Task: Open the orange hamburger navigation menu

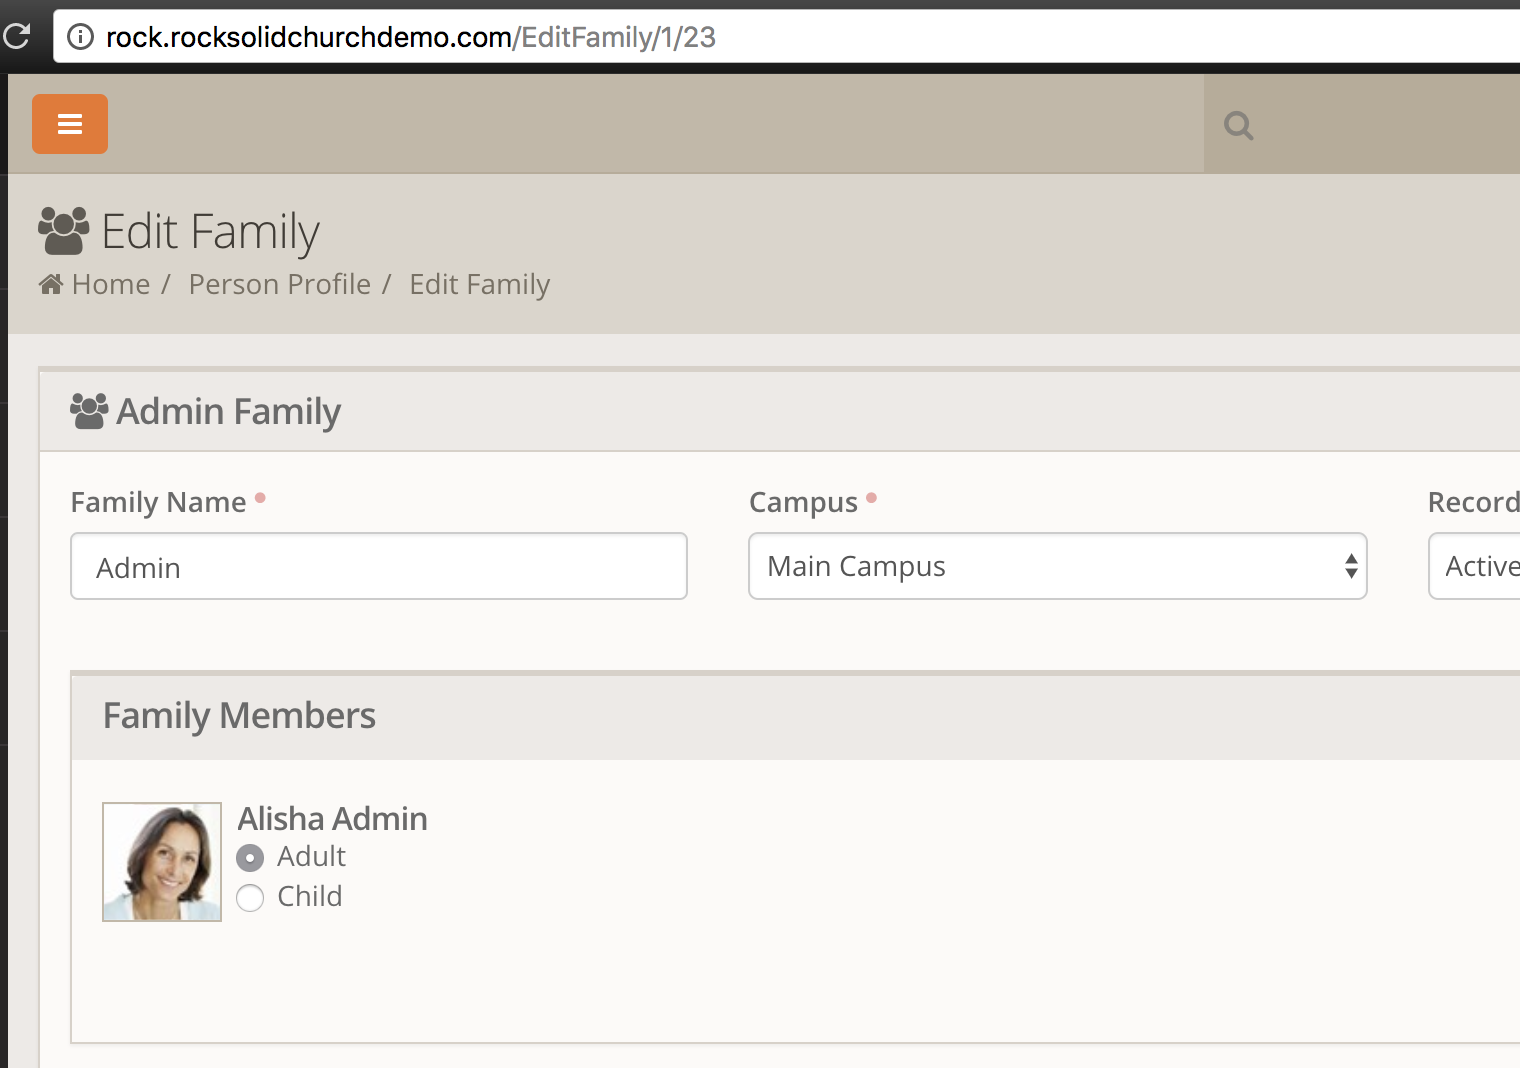Action: click(x=70, y=124)
